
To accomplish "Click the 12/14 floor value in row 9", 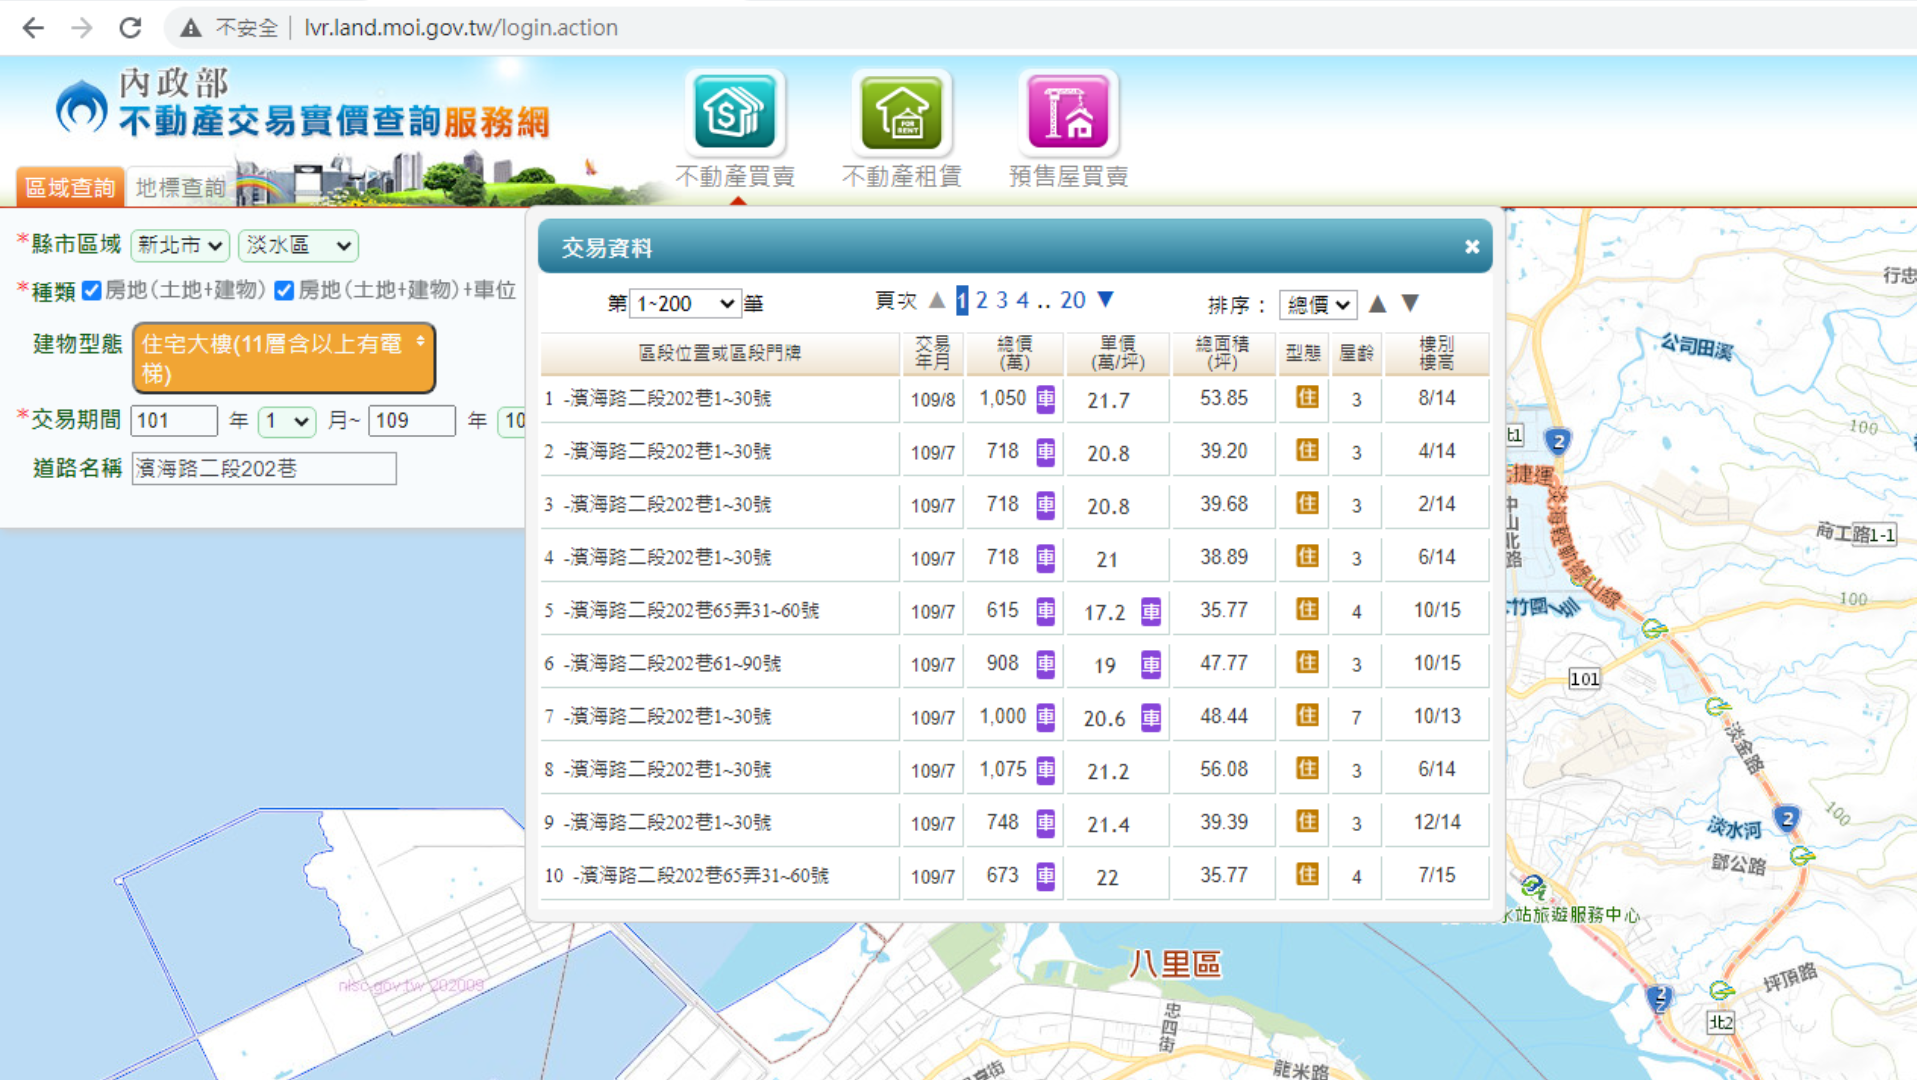I will 1437,822.
